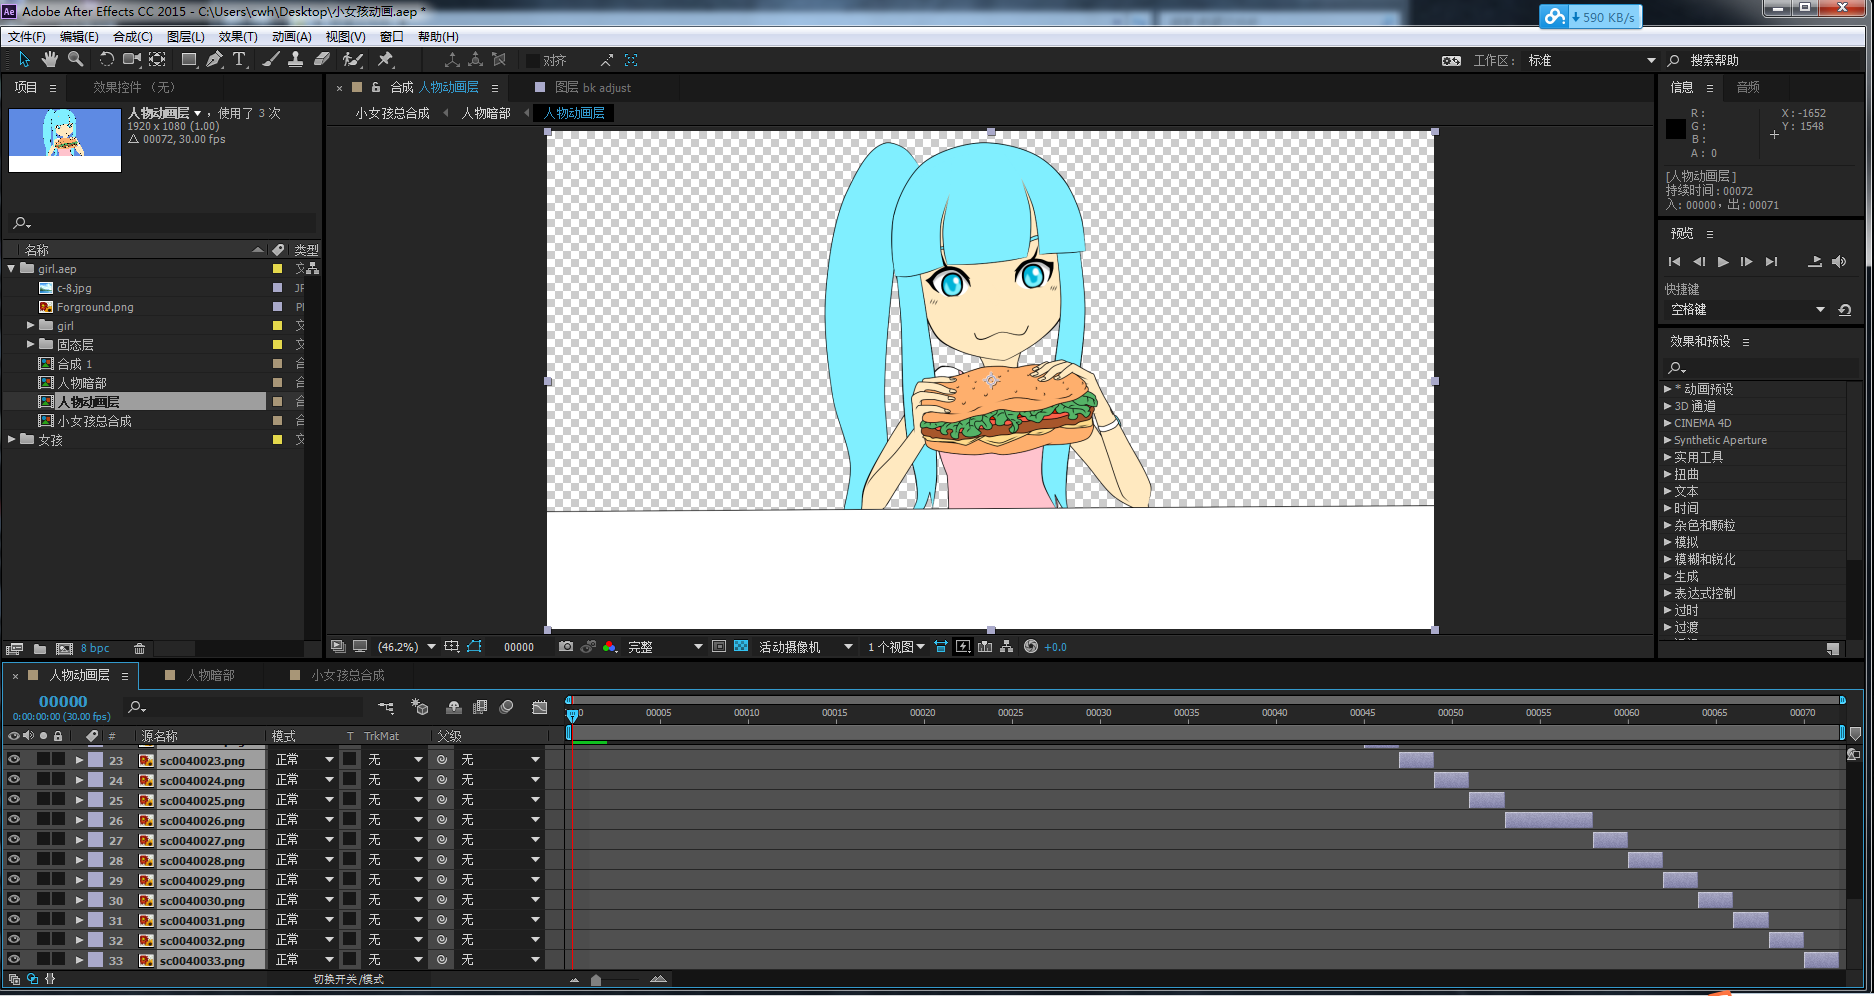
Task: Select the Eraser tool
Action: click(322, 60)
